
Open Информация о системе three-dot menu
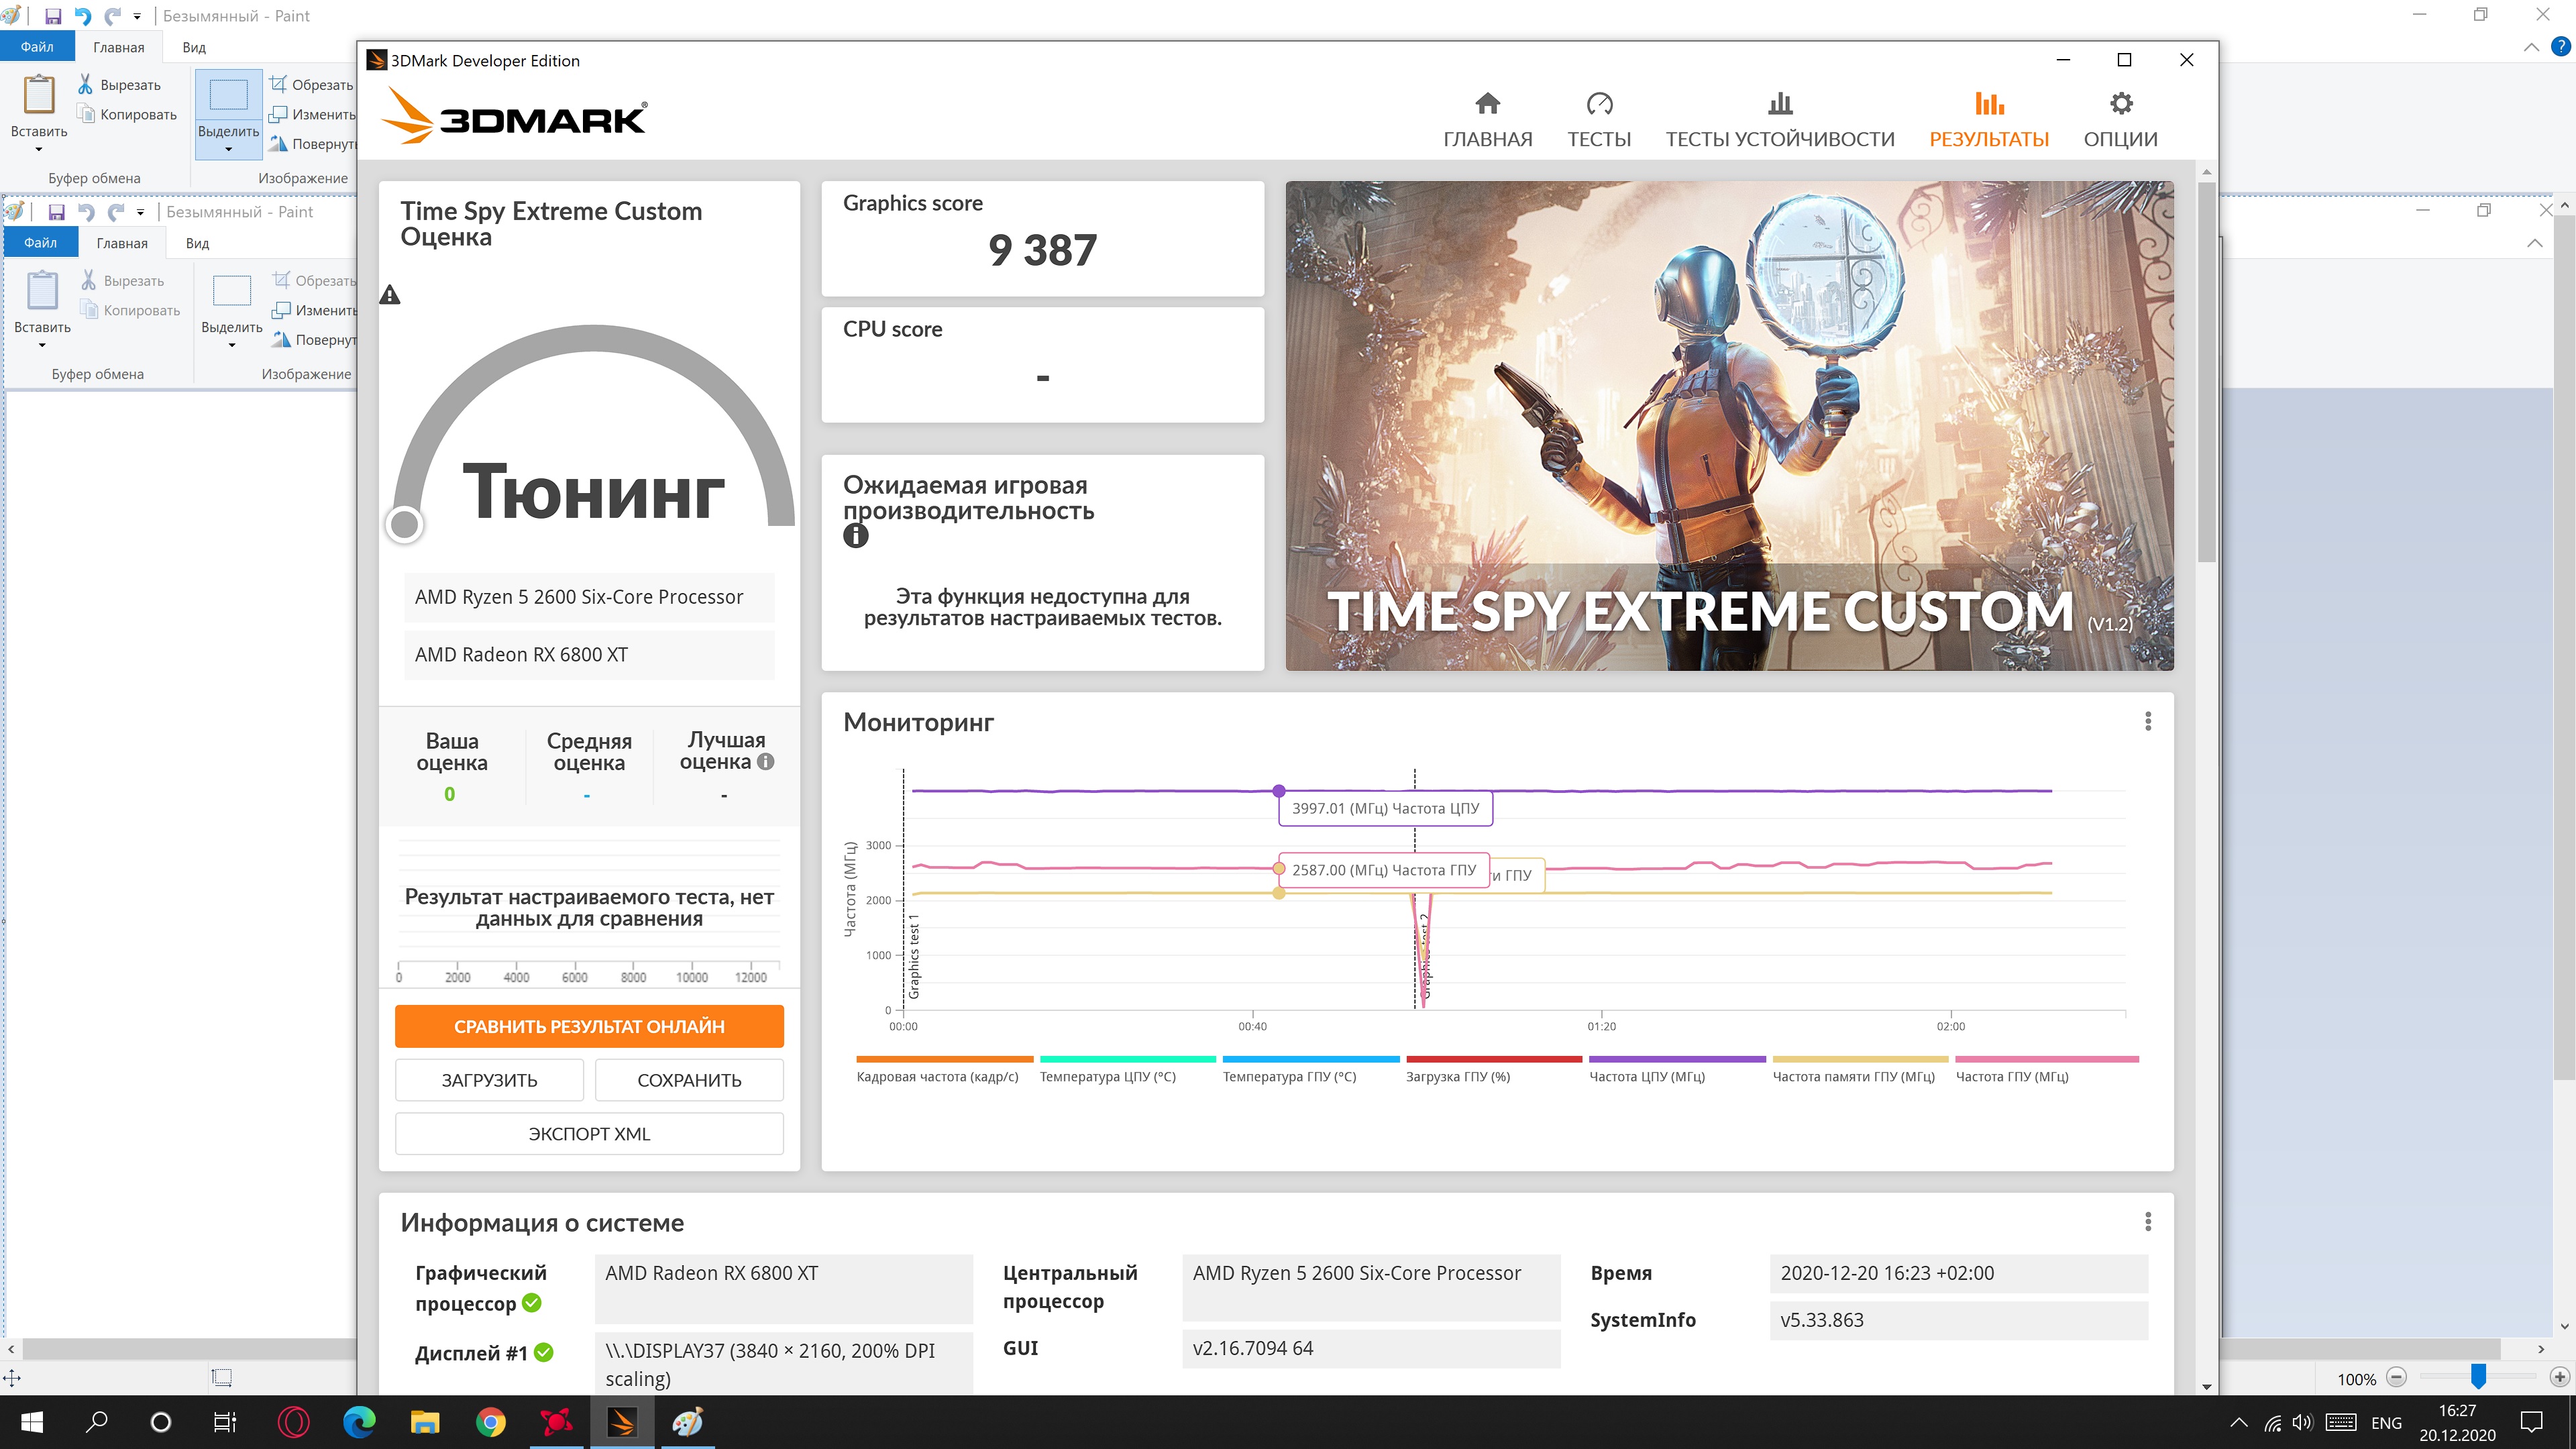pos(2147,1222)
